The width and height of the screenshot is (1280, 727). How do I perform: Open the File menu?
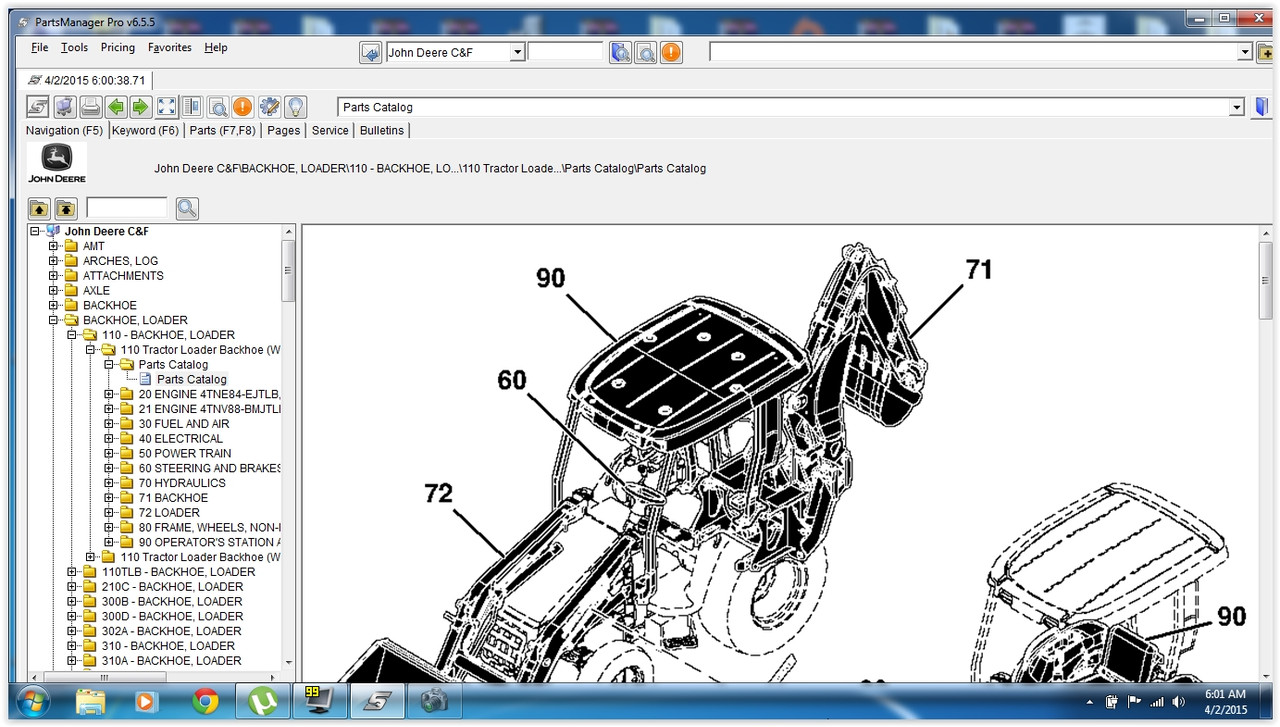pyautogui.click(x=40, y=47)
